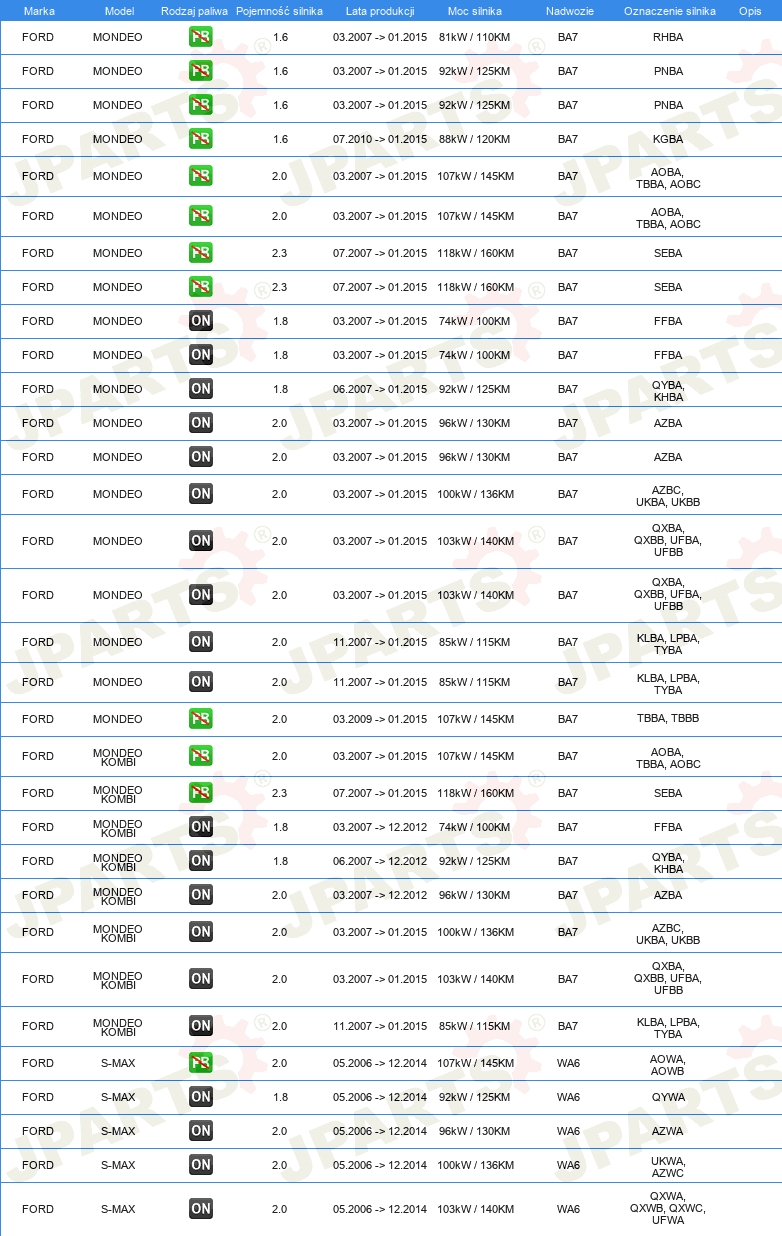This screenshot has width=782, height=1236.
Task: Click ON diesel icon in MONDEO 92kW / 125KM QYBA row
Action: pyautogui.click(x=201, y=389)
